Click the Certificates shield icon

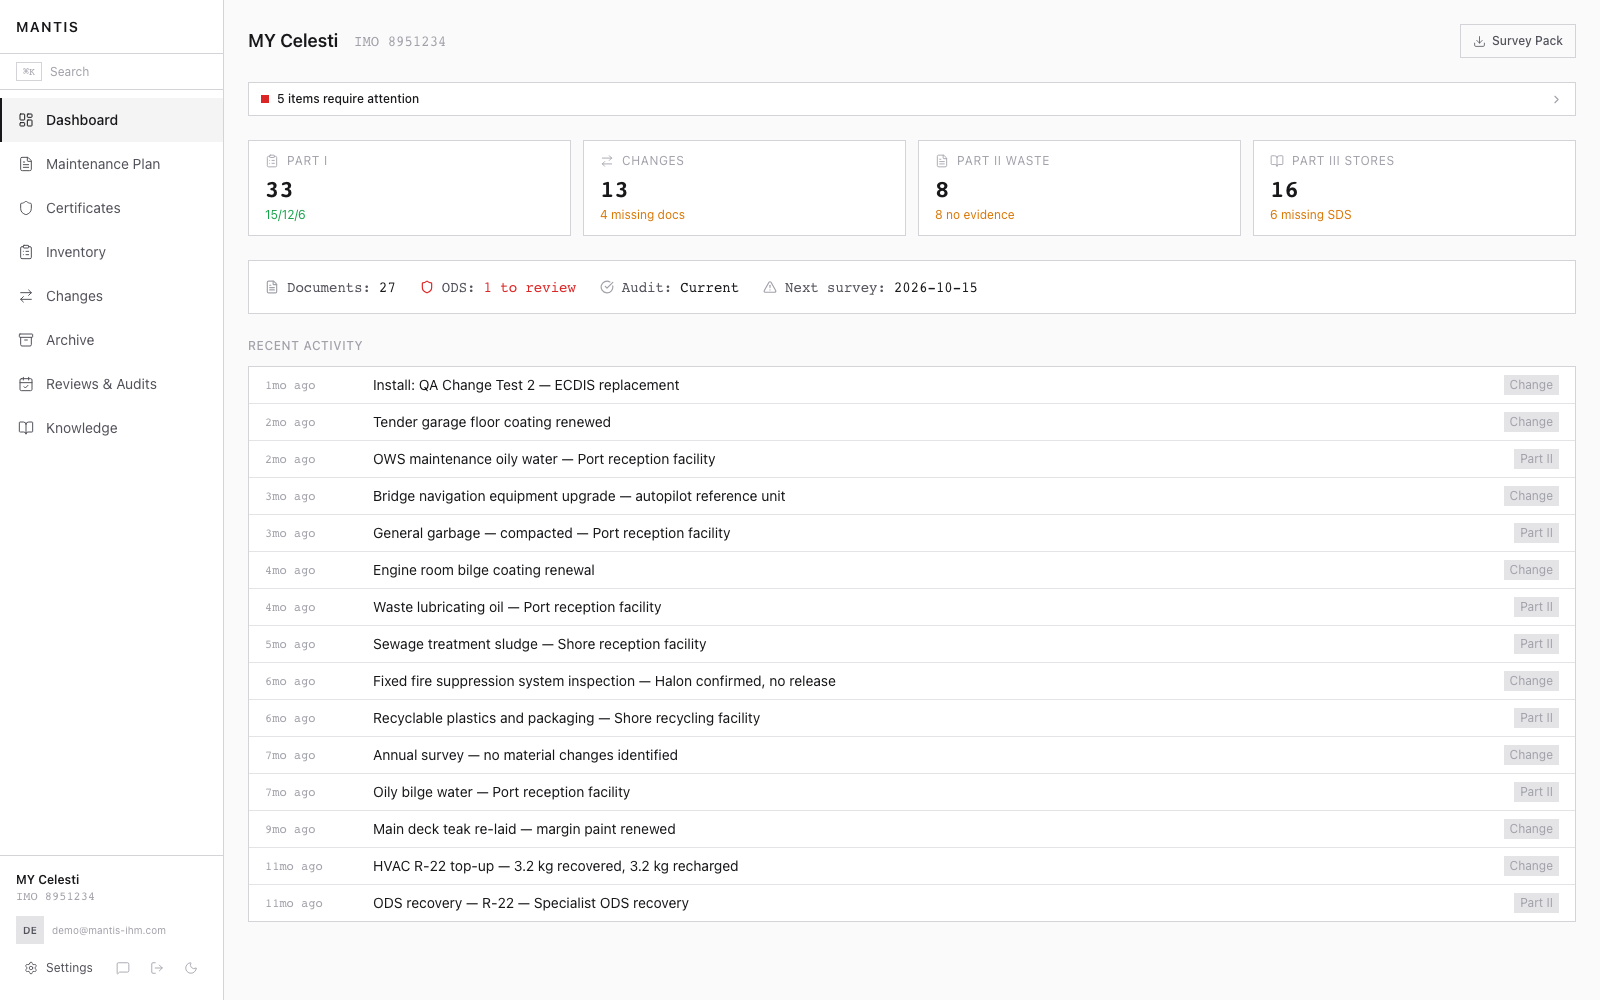point(26,208)
